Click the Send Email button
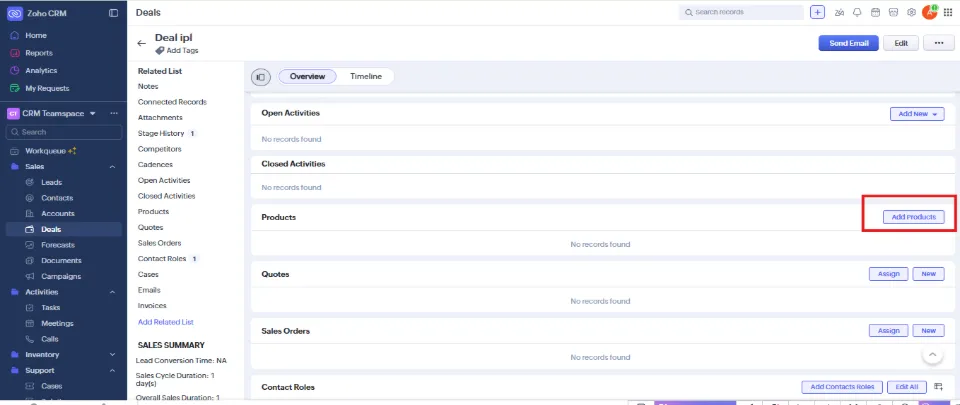 pyautogui.click(x=849, y=43)
